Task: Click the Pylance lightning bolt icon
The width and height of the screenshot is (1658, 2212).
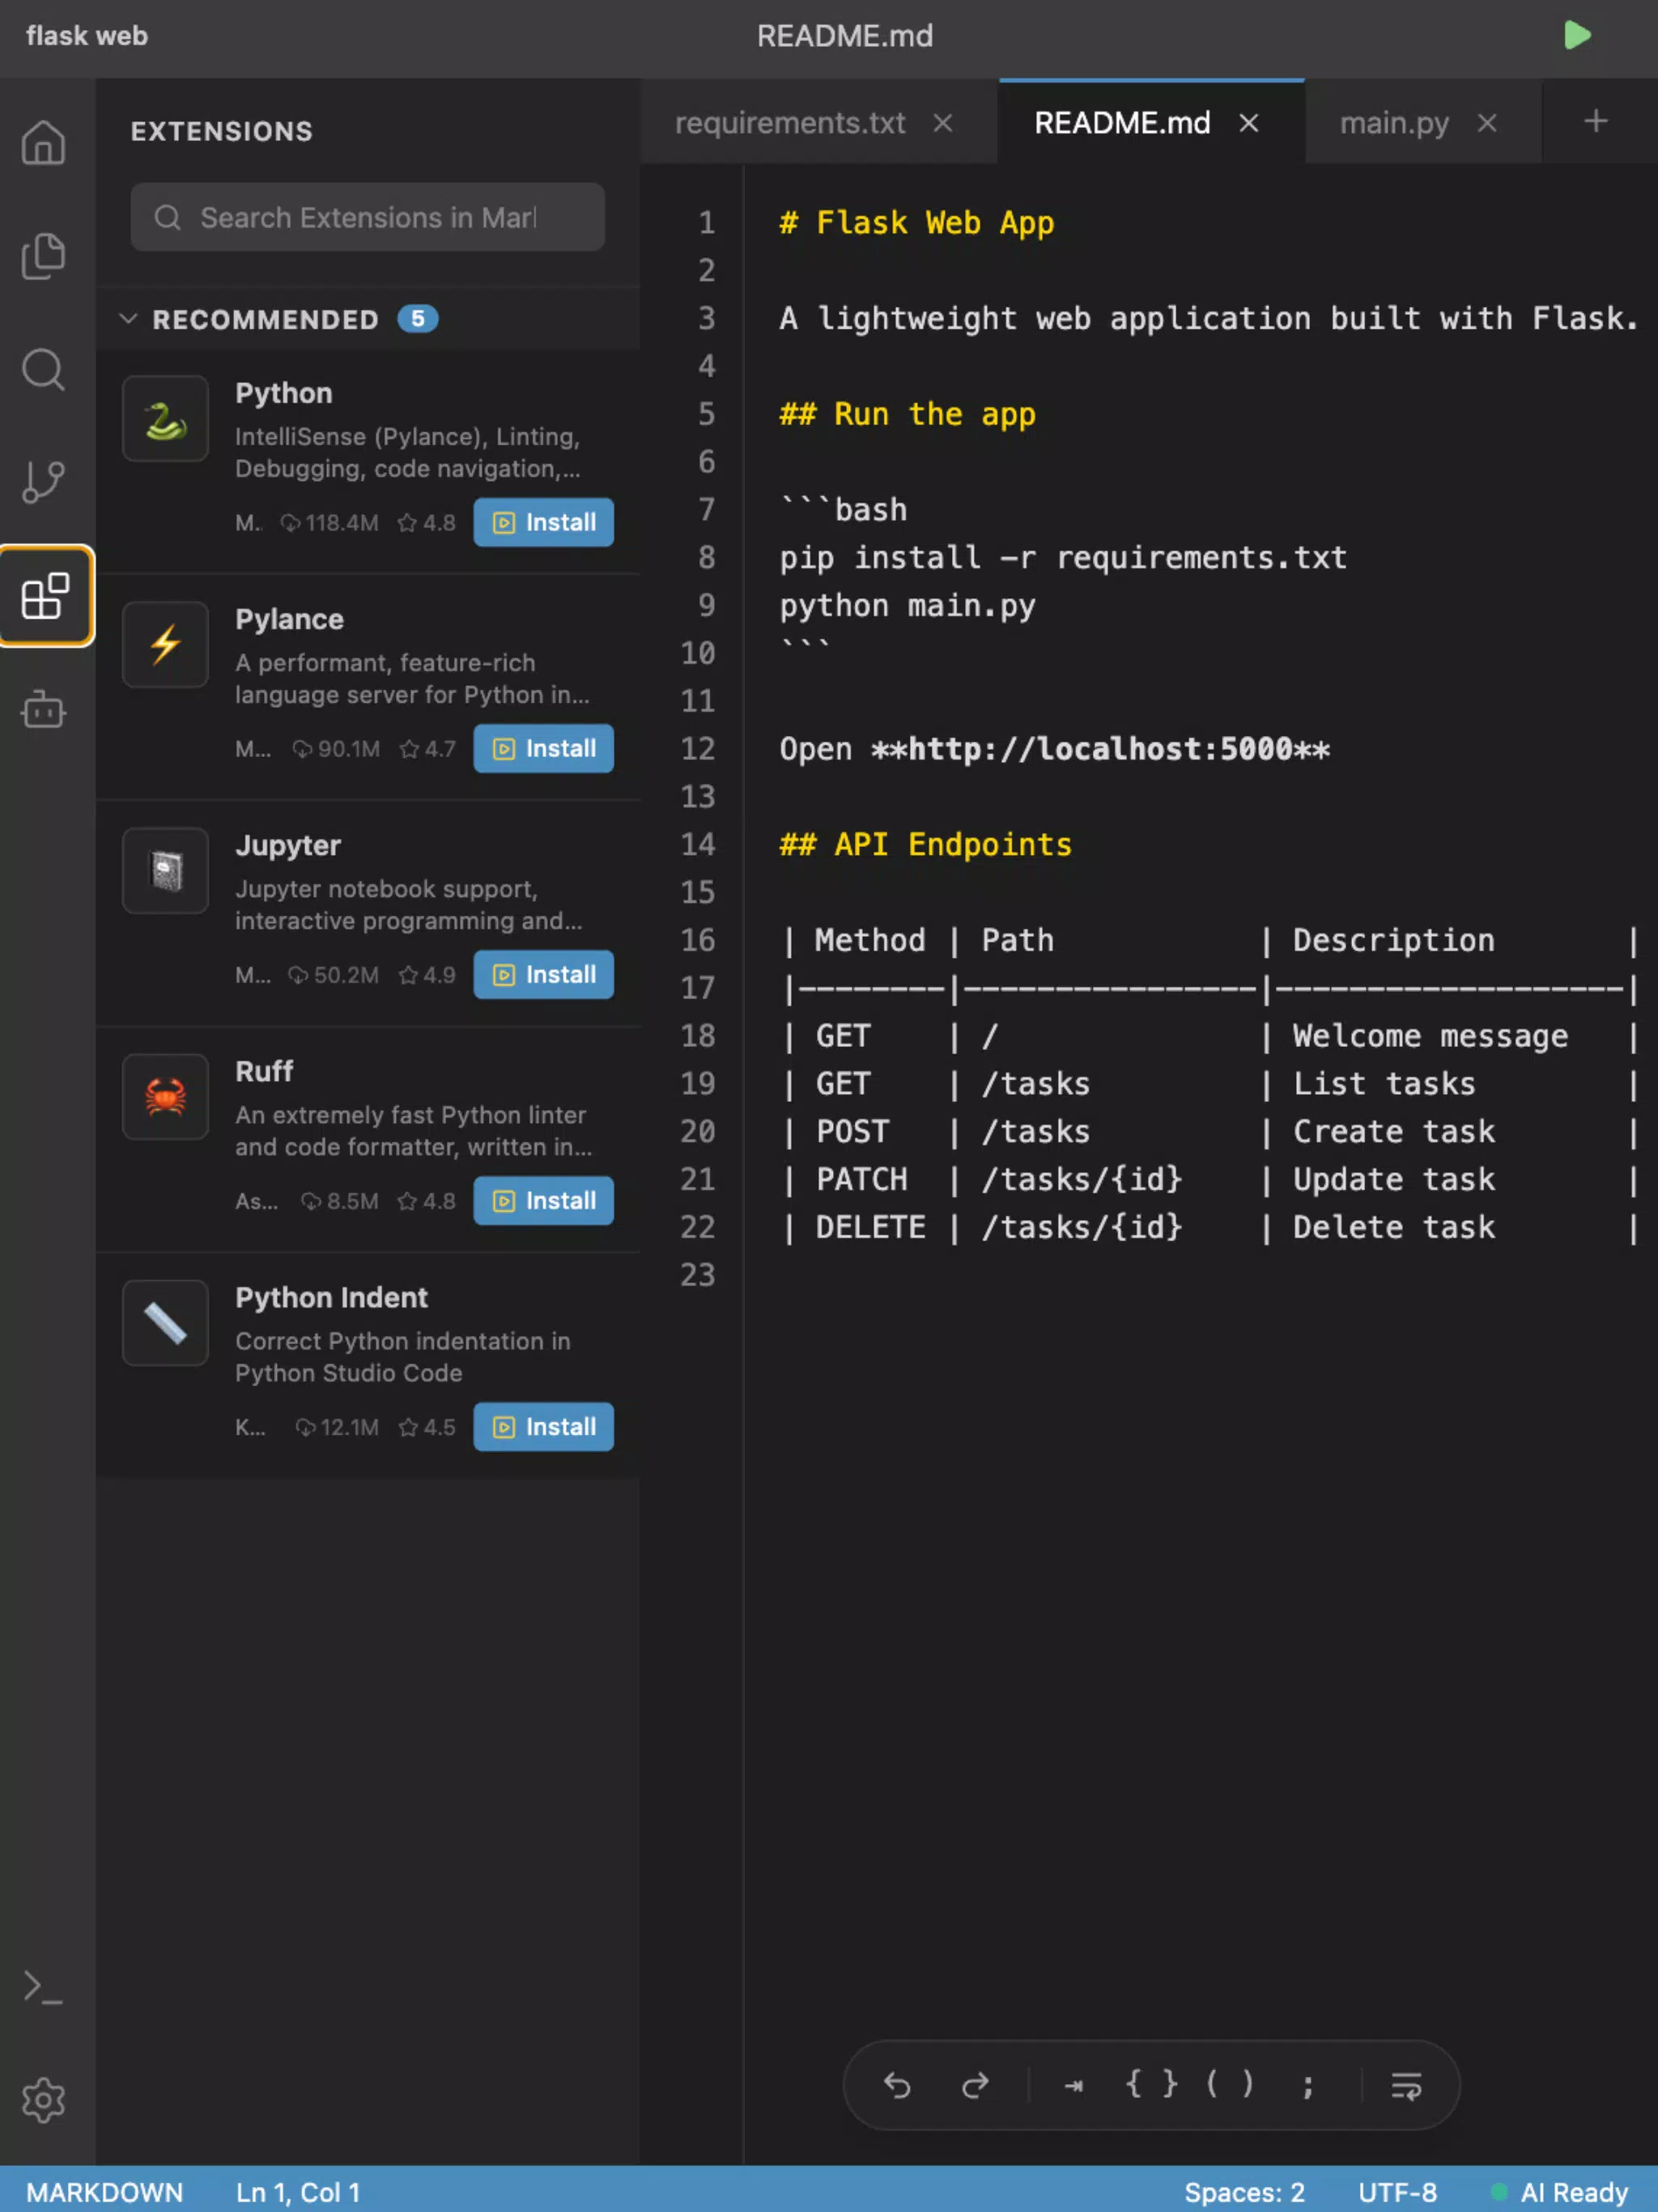Action: tap(165, 644)
